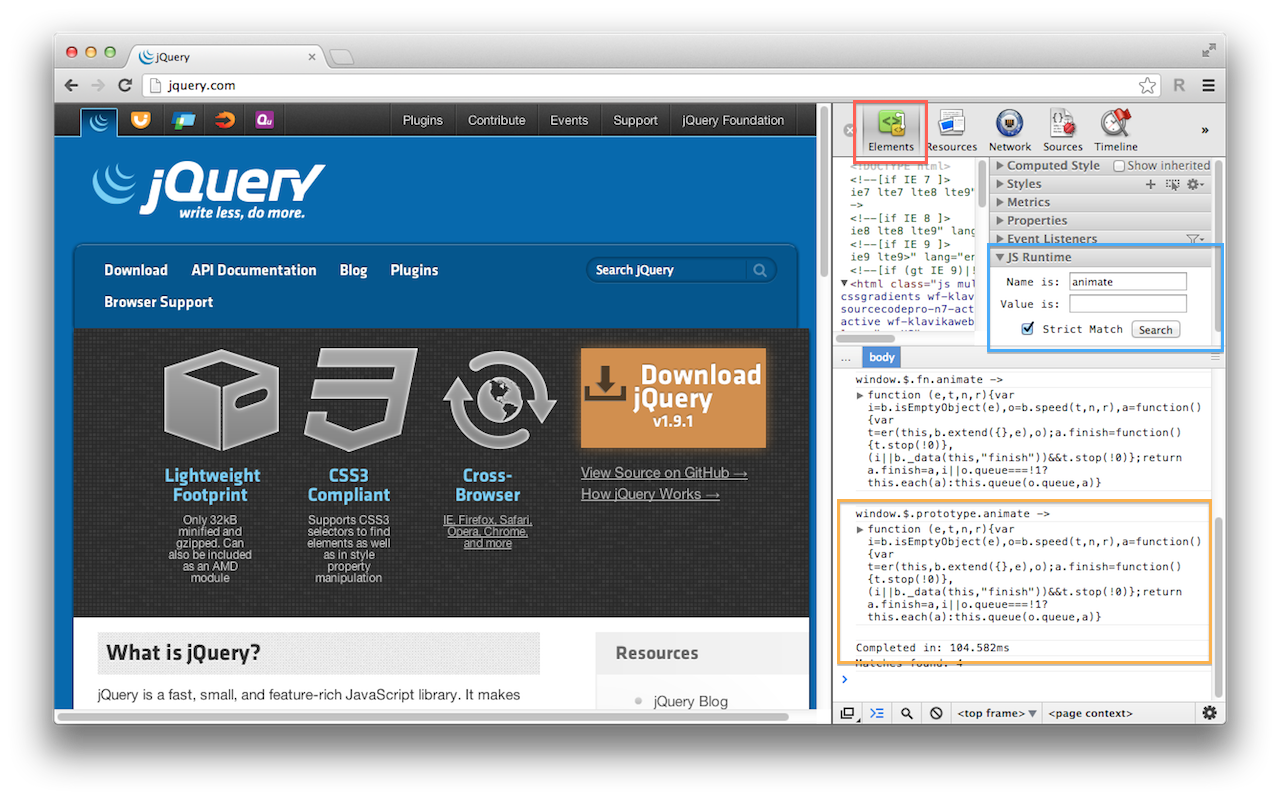1280x800 pixels.
Task: Click the Value is input field
Action: point(1127,304)
